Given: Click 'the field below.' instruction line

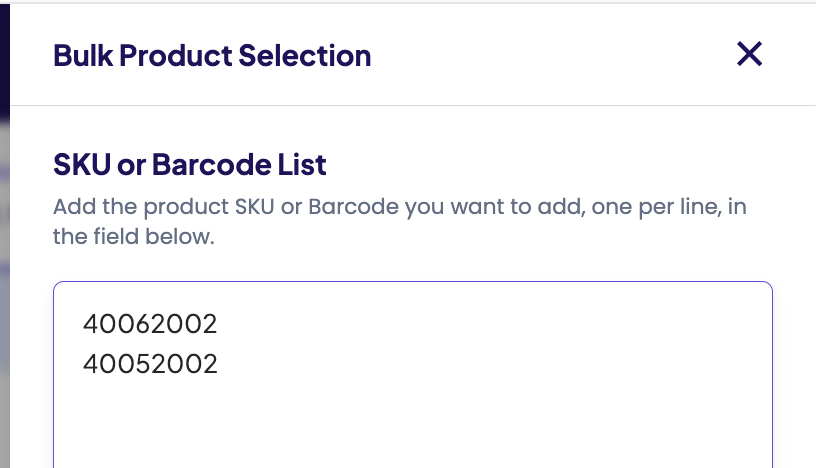Looking at the screenshot, I should click(x=134, y=239).
